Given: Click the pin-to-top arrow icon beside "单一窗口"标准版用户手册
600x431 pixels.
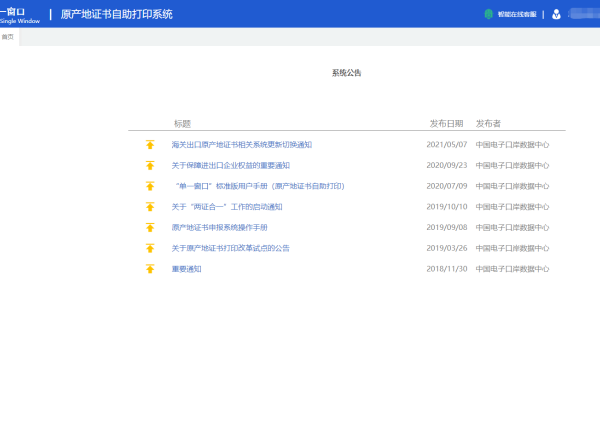Looking at the screenshot, I should click(150, 186).
